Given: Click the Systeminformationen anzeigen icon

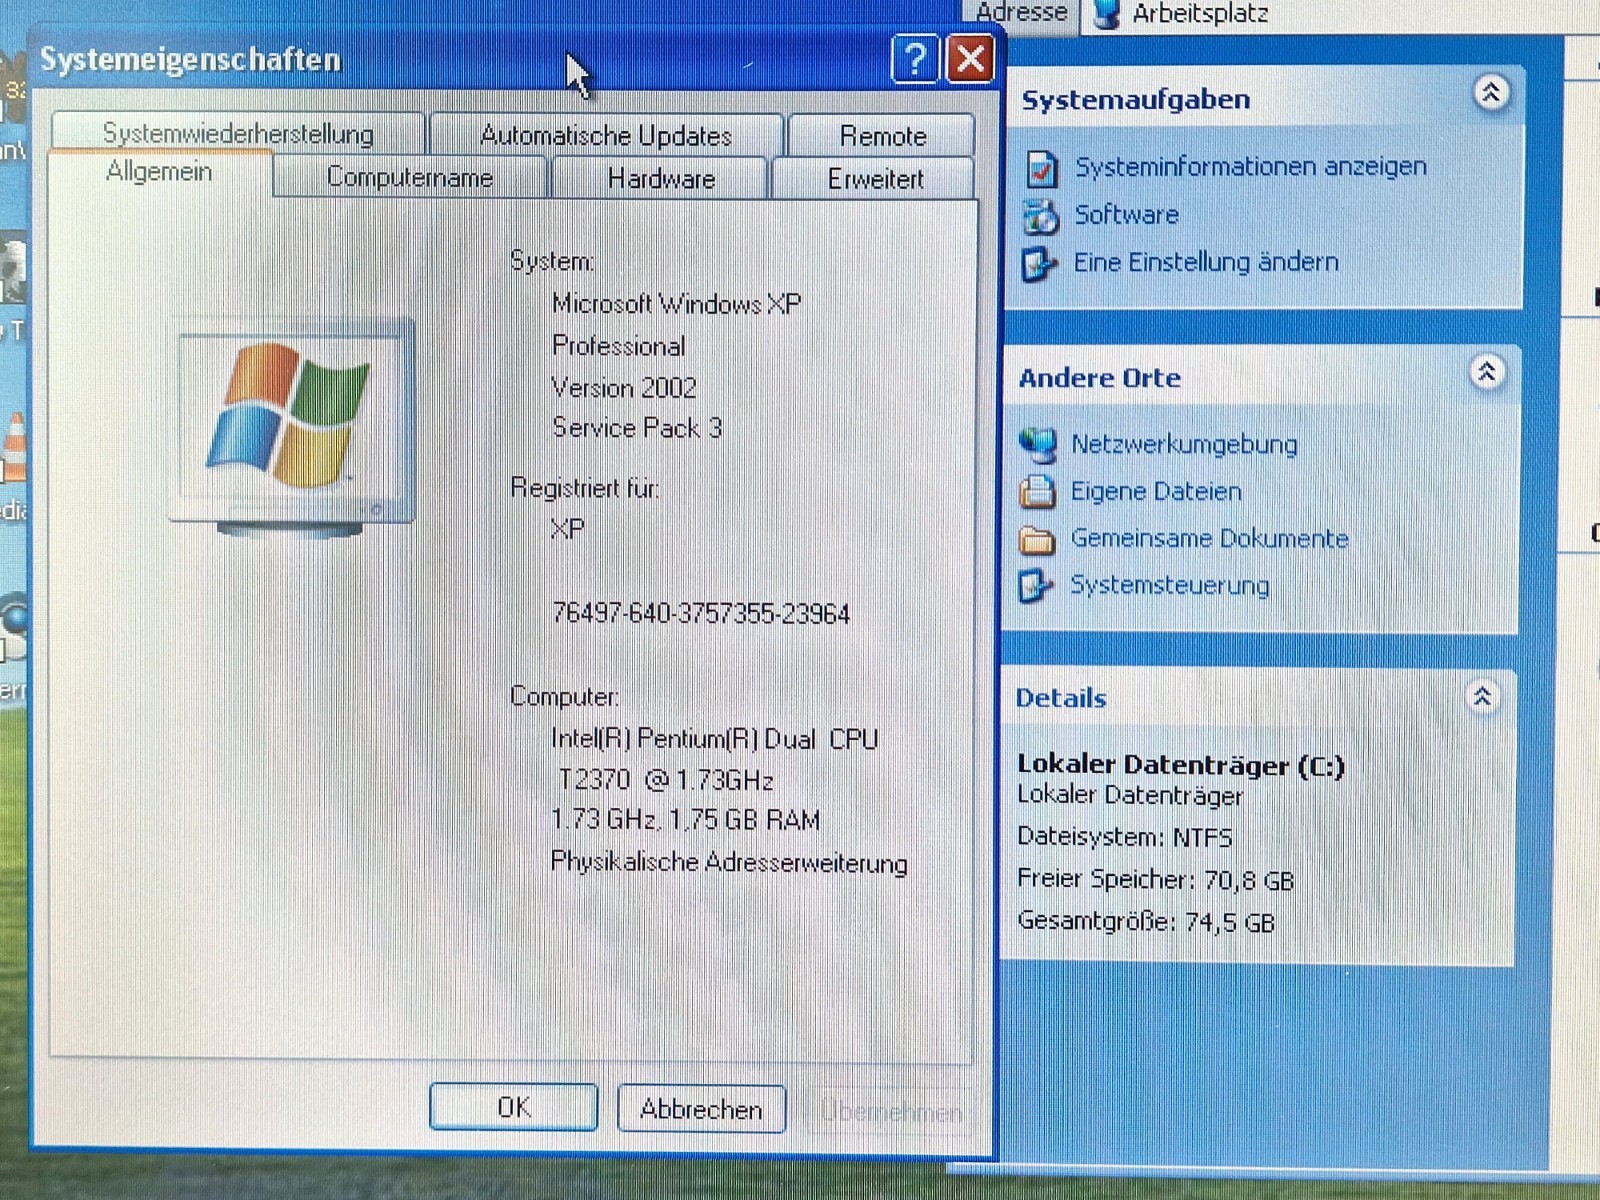Looking at the screenshot, I should [1041, 168].
